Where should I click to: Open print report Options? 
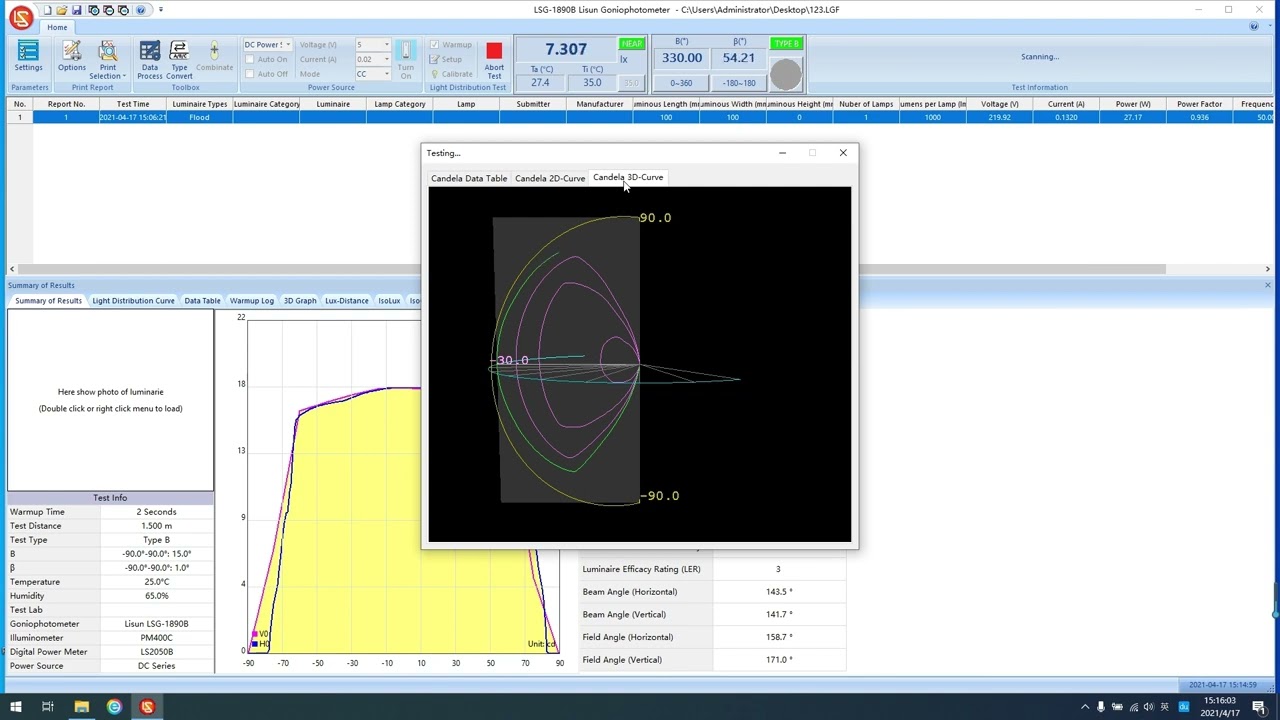click(x=72, y=56)
